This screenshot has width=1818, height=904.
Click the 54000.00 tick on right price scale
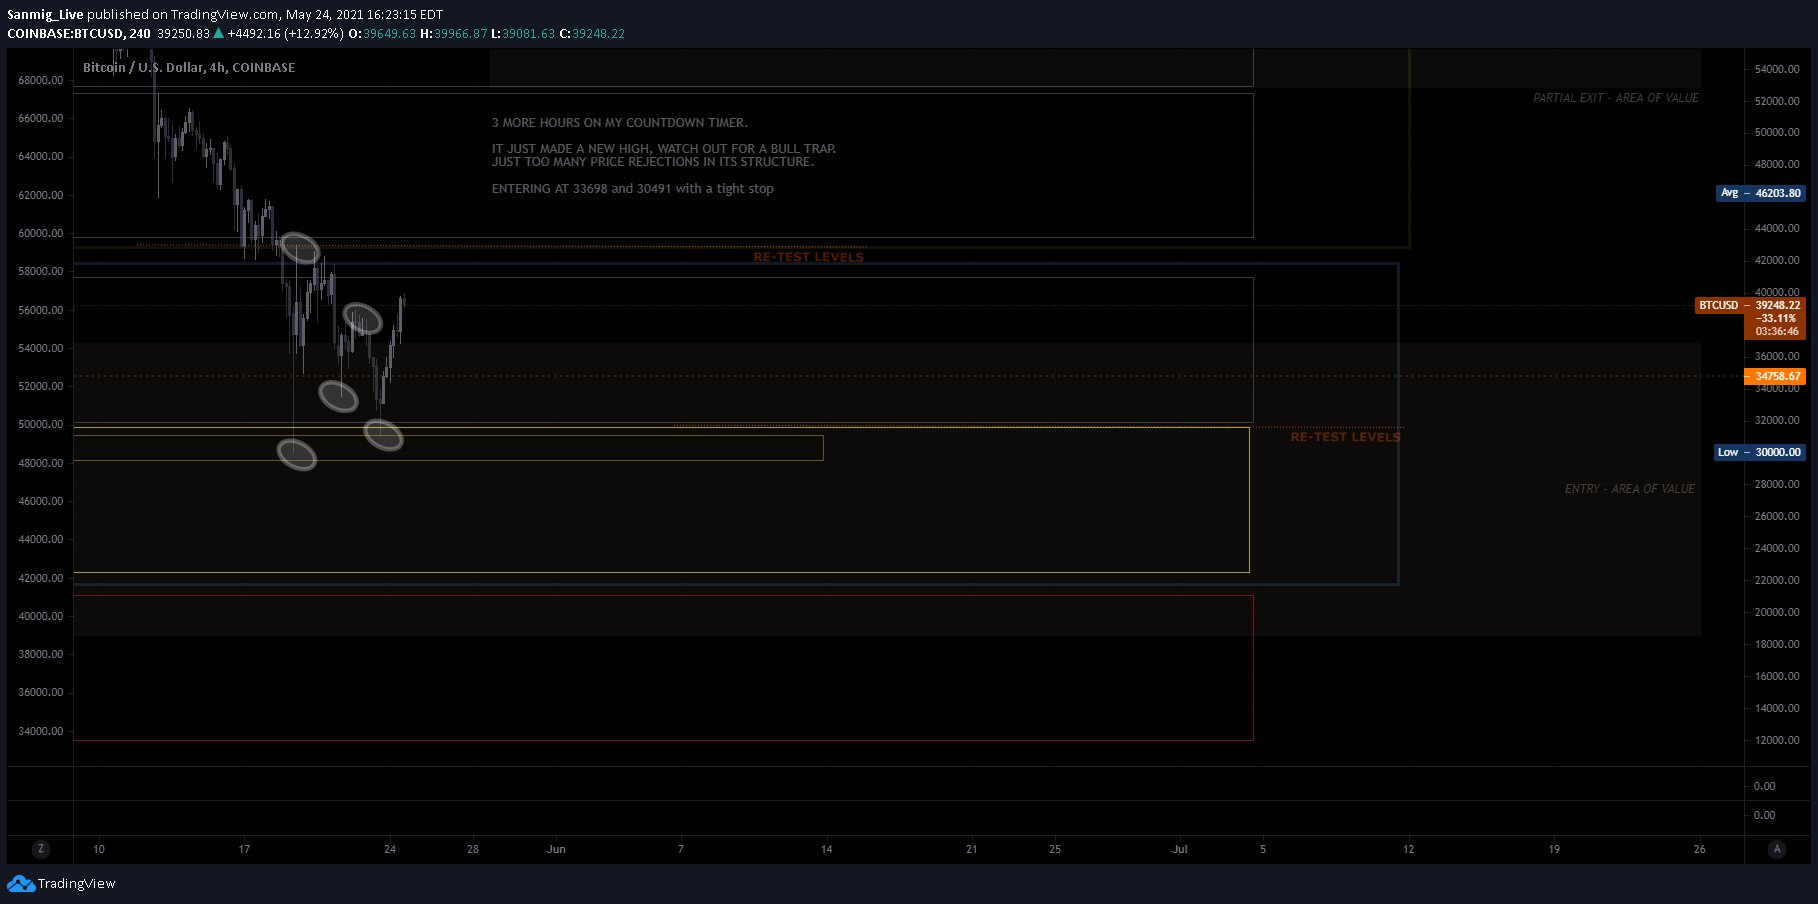click(1777, 69)
